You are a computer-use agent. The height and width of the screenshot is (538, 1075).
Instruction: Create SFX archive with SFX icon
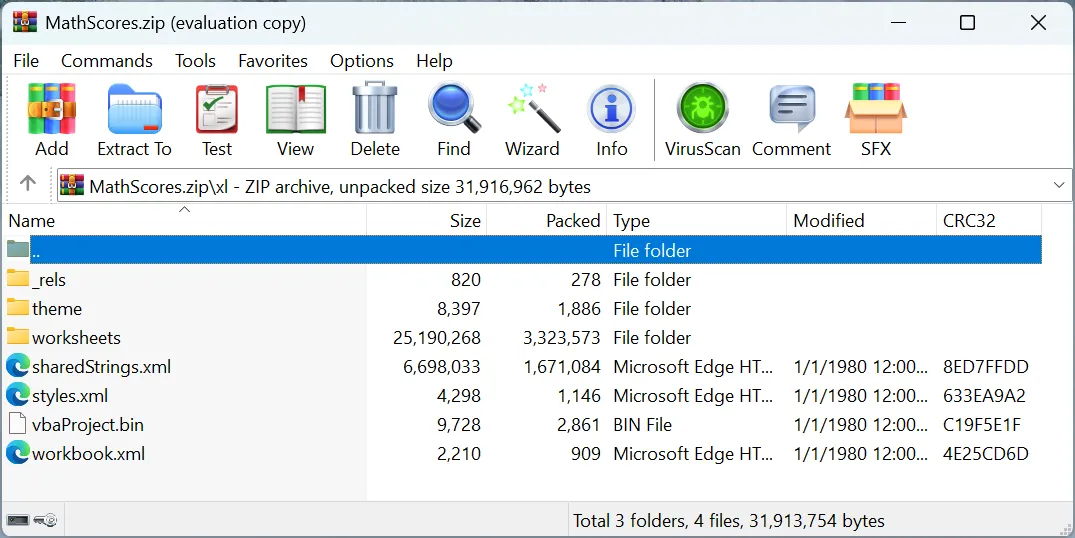pyautogui.click(x=875, y=108)
